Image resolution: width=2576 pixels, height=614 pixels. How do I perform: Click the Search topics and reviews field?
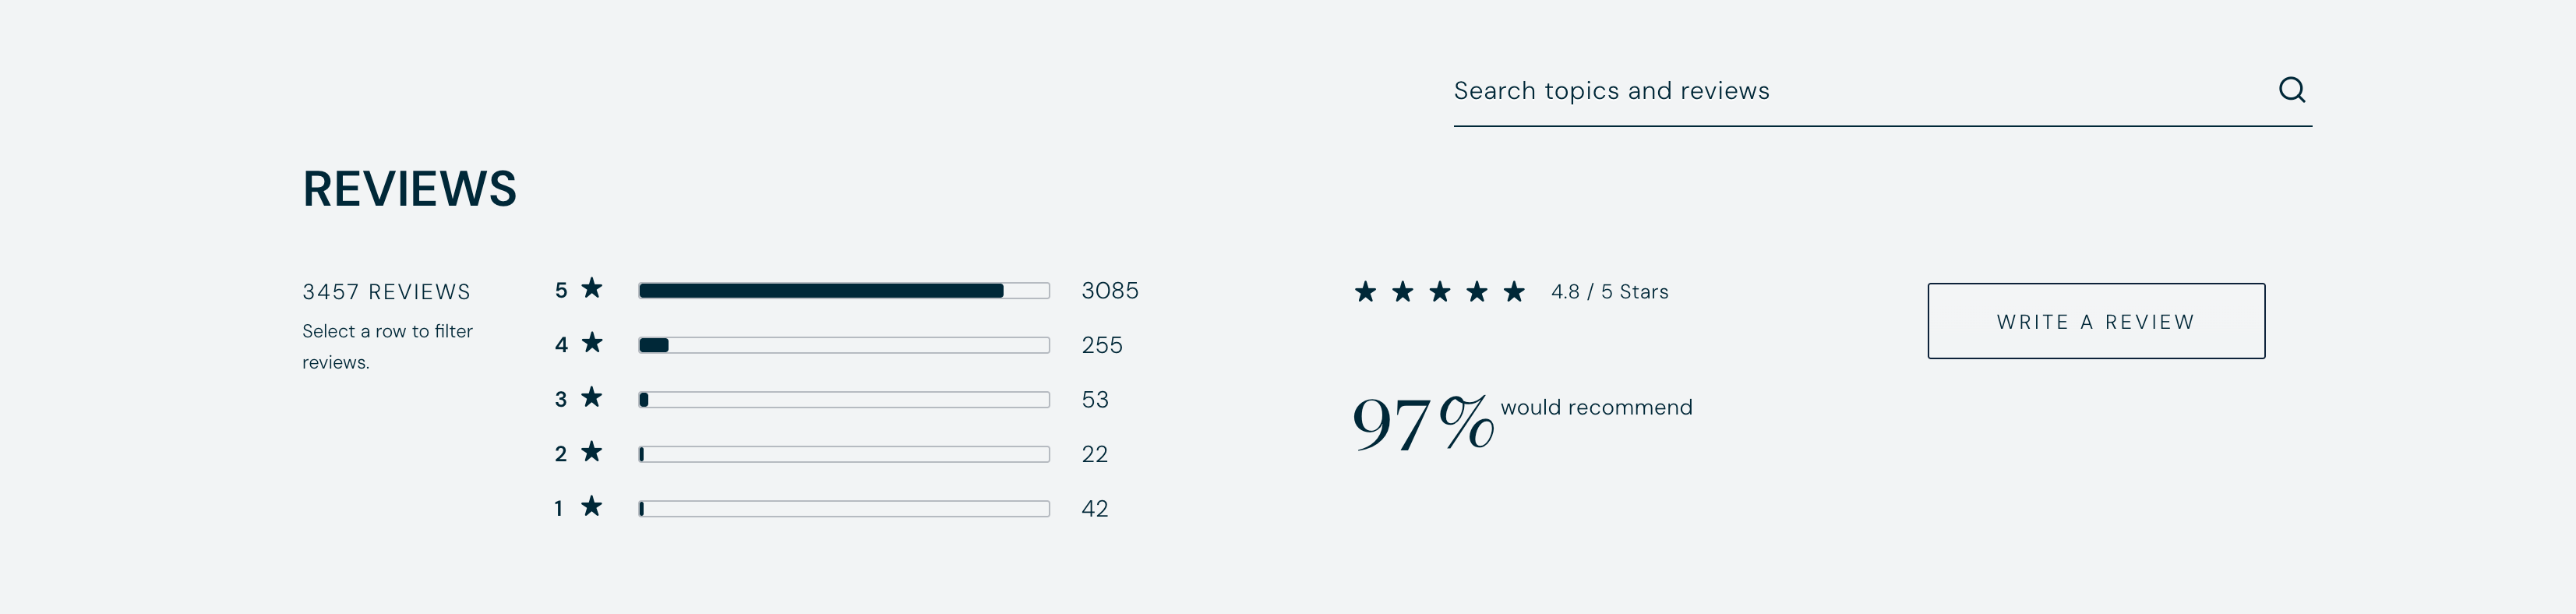pos(1850,91)
